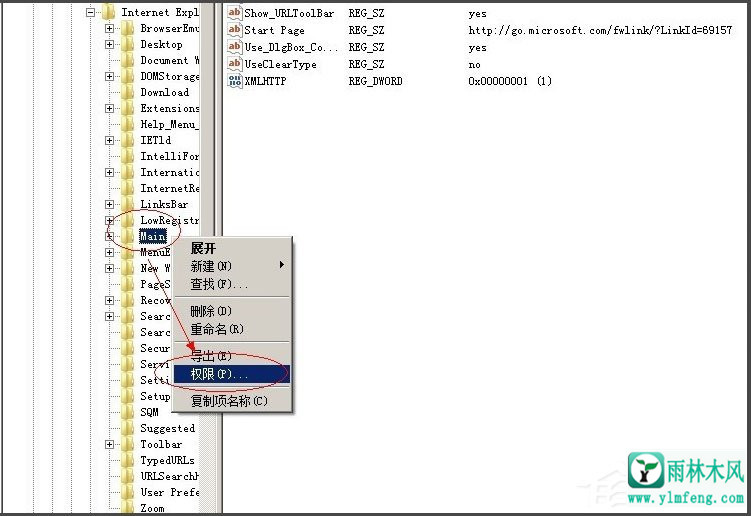Expand the DOMStorage key node

[109, 77]
